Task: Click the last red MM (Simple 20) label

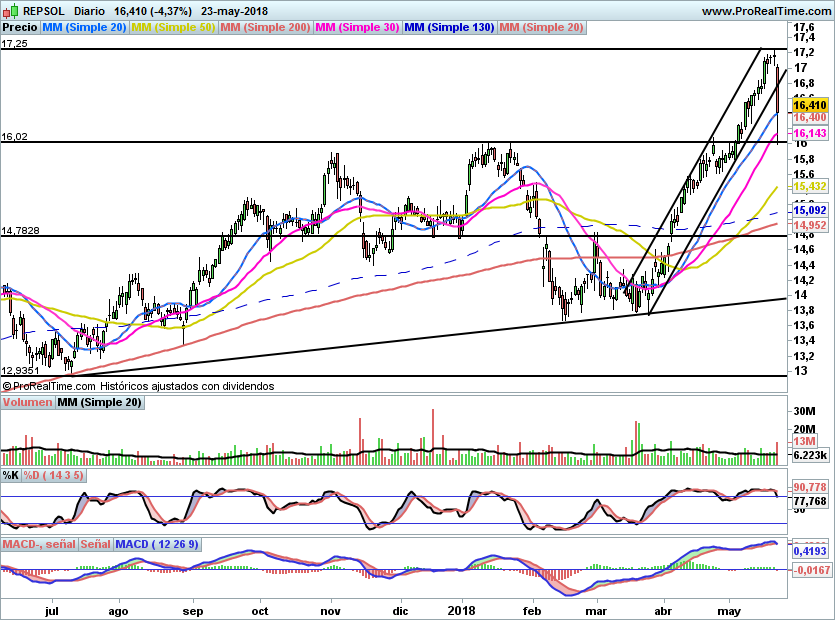Action: [x=541, y=27]
